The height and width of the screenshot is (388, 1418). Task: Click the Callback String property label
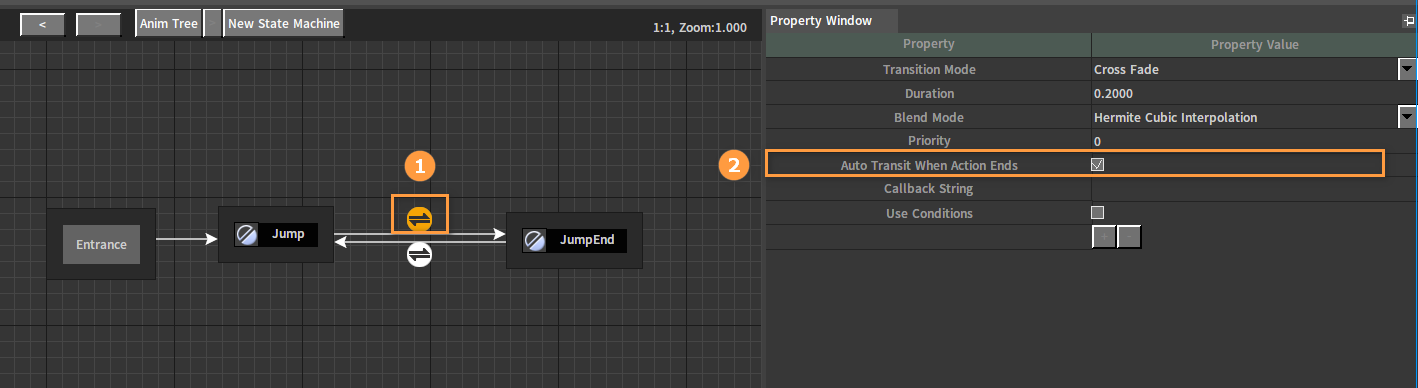point(929,189)
